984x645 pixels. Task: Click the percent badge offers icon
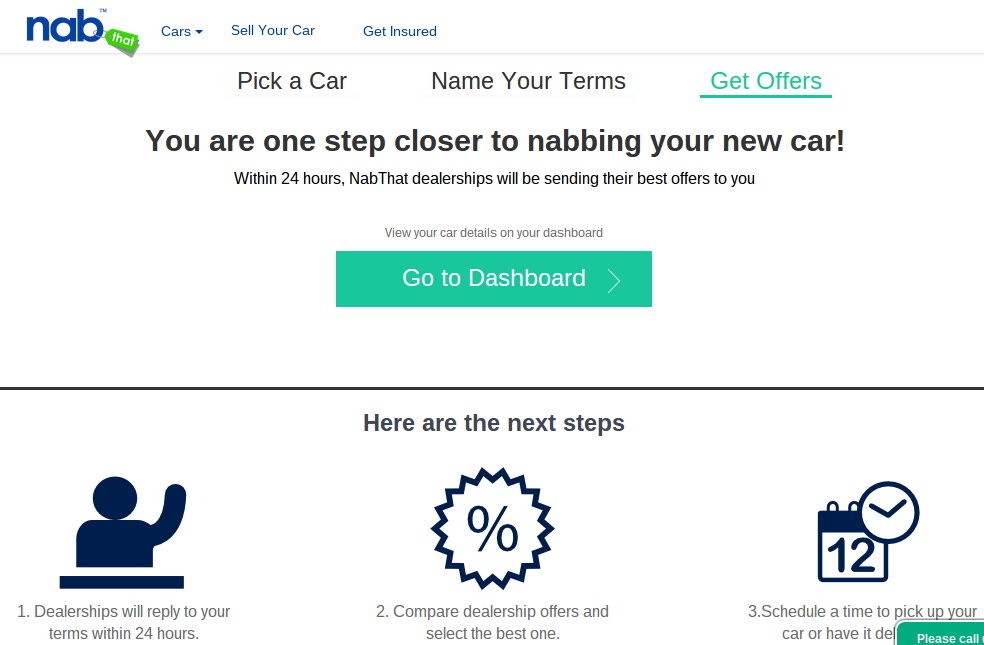pos(493,528)
